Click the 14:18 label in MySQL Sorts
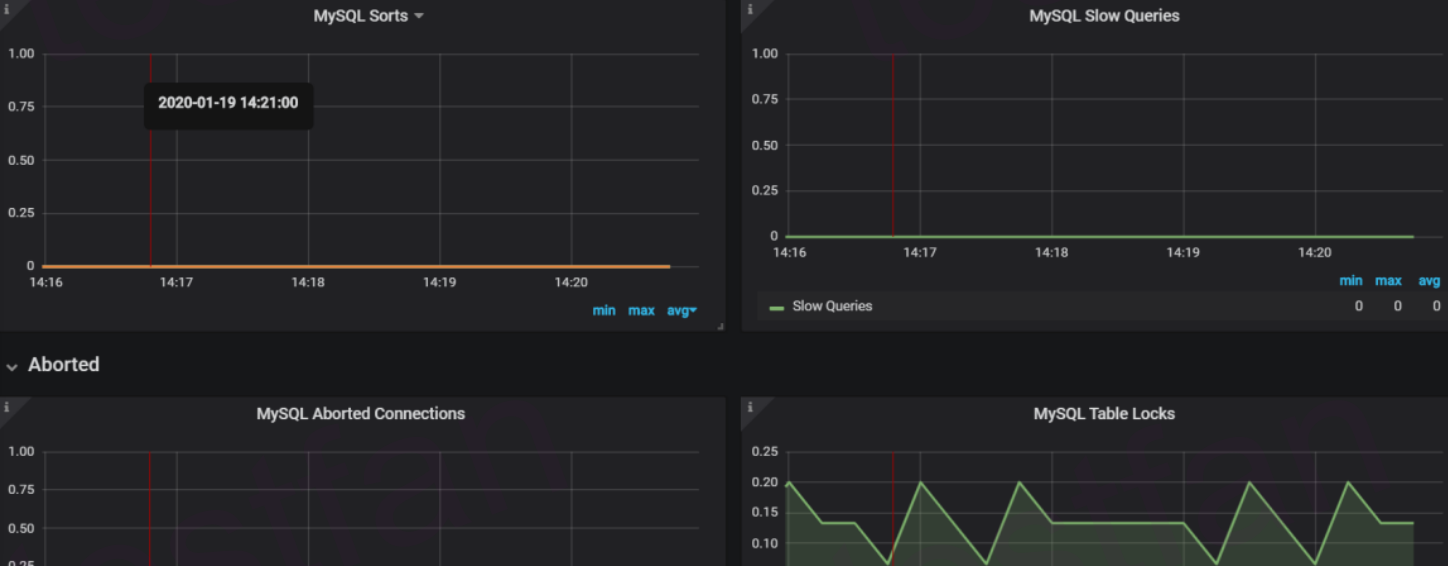Viewport: 1448px width, 566px height. click(x=308, y=283)
